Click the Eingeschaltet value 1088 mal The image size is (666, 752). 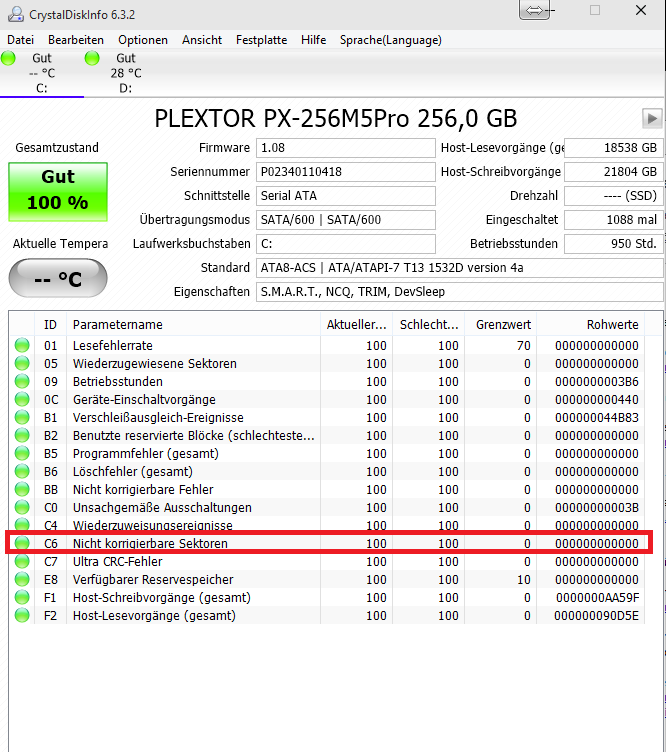(x=614, y=220)
